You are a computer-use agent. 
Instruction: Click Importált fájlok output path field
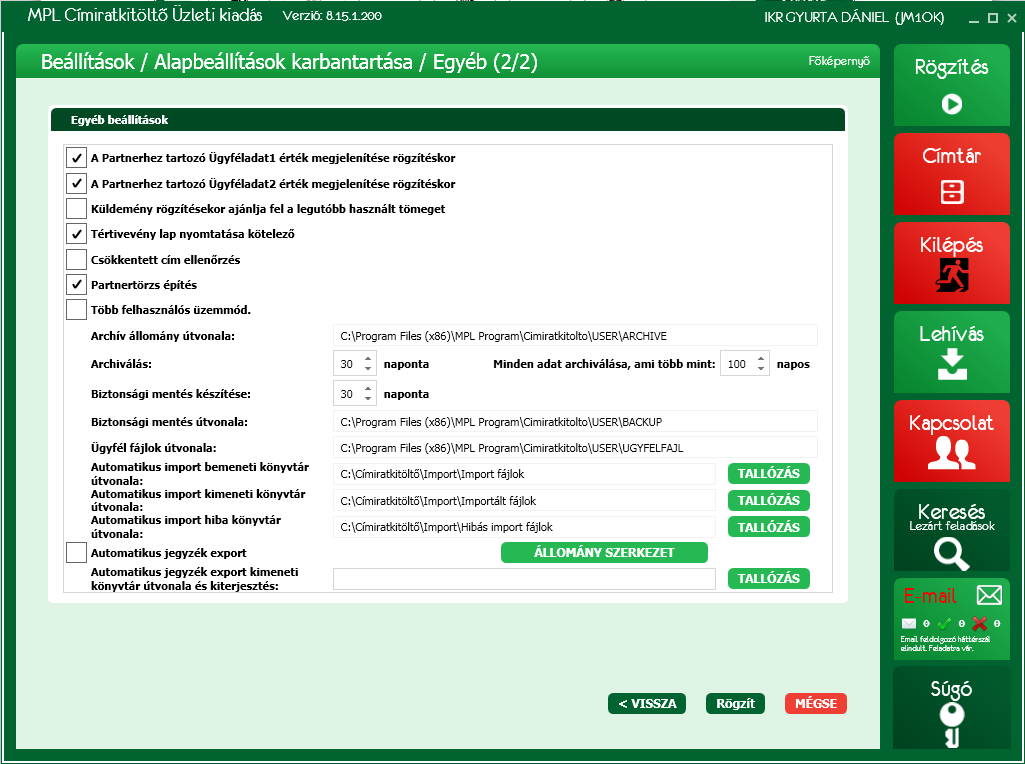(524, 501)
